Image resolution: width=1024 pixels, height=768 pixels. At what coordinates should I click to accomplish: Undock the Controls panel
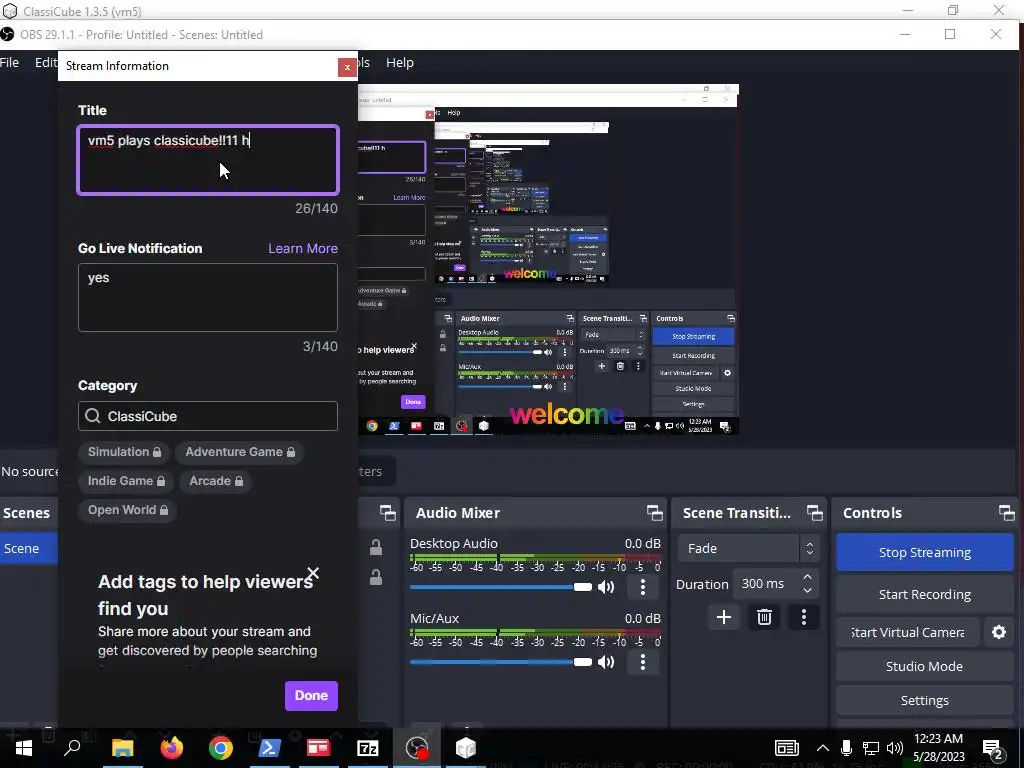(x=1006, y=513)
